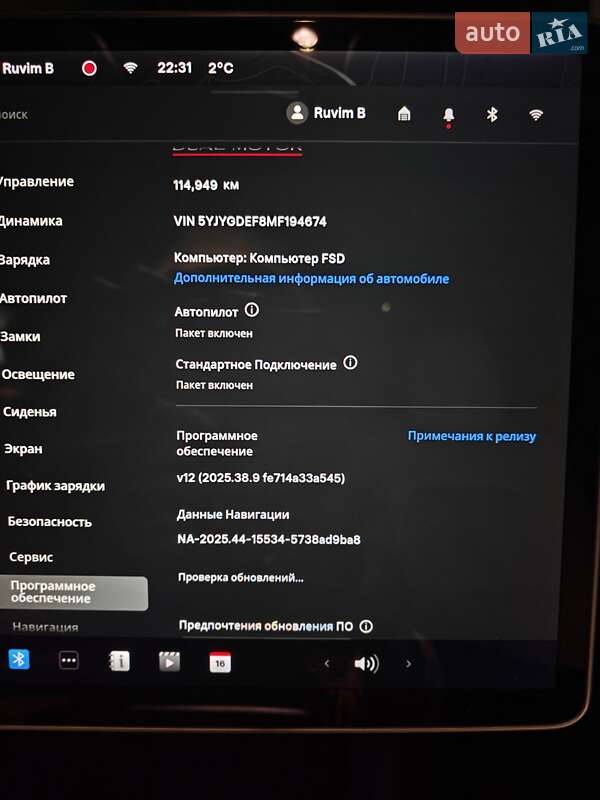This screenshot has width=600, height=800.
Task: Tap the 2°C temperature reading
Action: coord(221,68)
